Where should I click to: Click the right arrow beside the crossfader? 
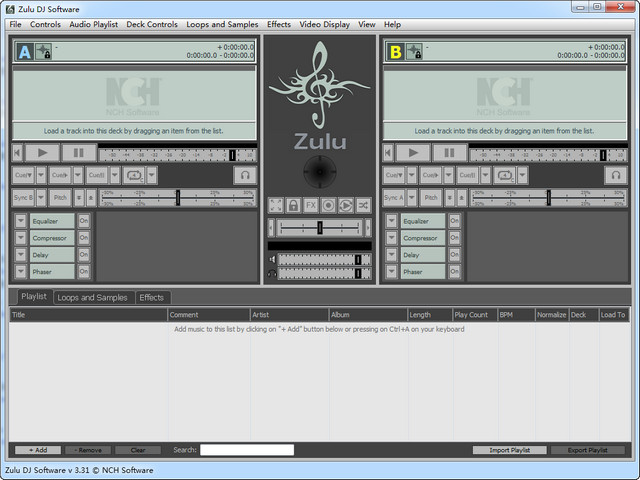tap(368, 228)
